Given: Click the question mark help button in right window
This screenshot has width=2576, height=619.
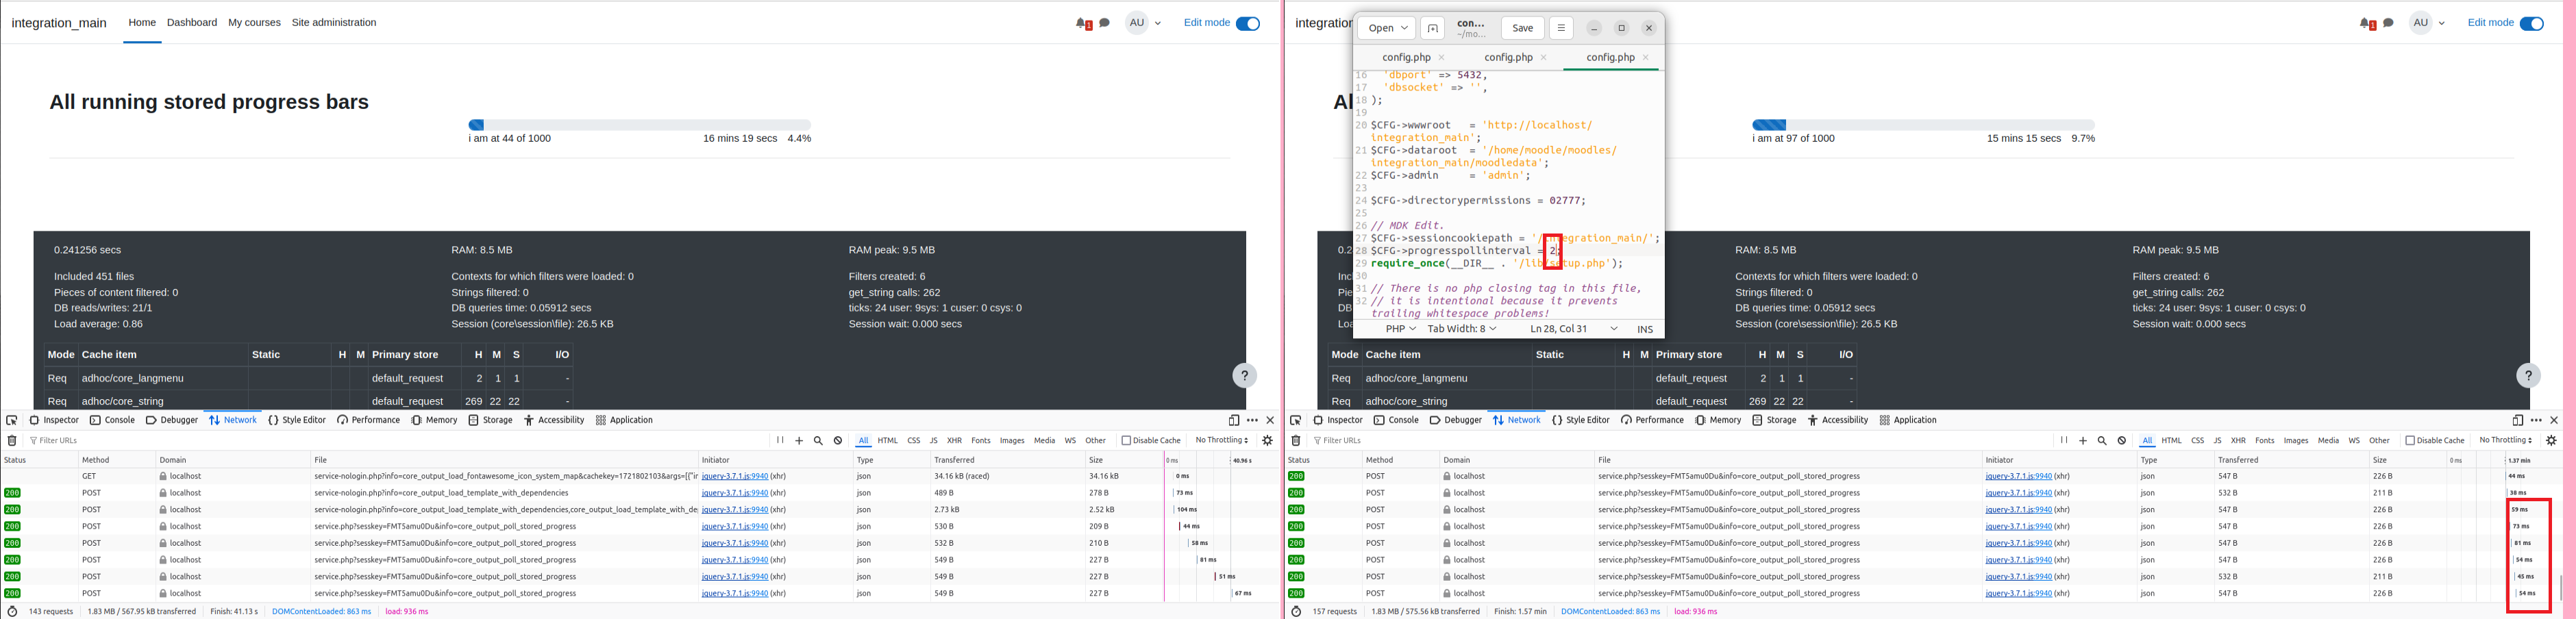Looking at the screenshot, I should click(2528, 376).
